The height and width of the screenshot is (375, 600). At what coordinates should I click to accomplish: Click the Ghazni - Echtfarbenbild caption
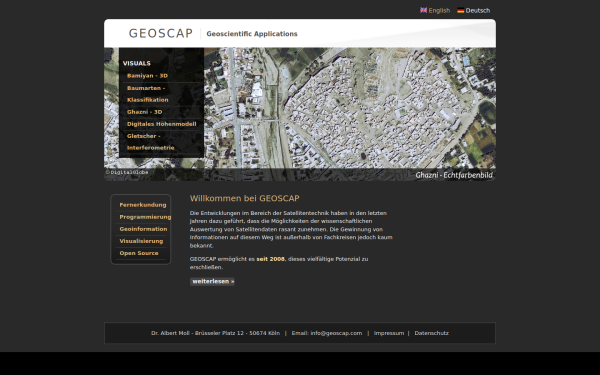coord(454,175)
